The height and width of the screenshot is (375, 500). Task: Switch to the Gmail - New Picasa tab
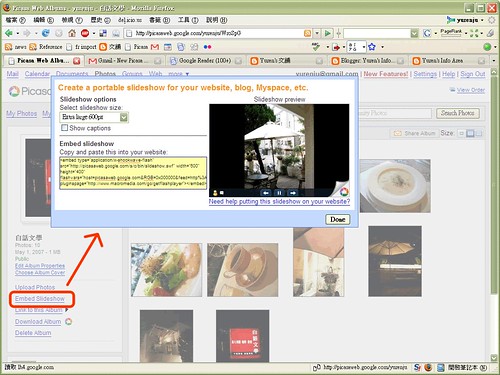pyautogui.click(x=124, y=61)
